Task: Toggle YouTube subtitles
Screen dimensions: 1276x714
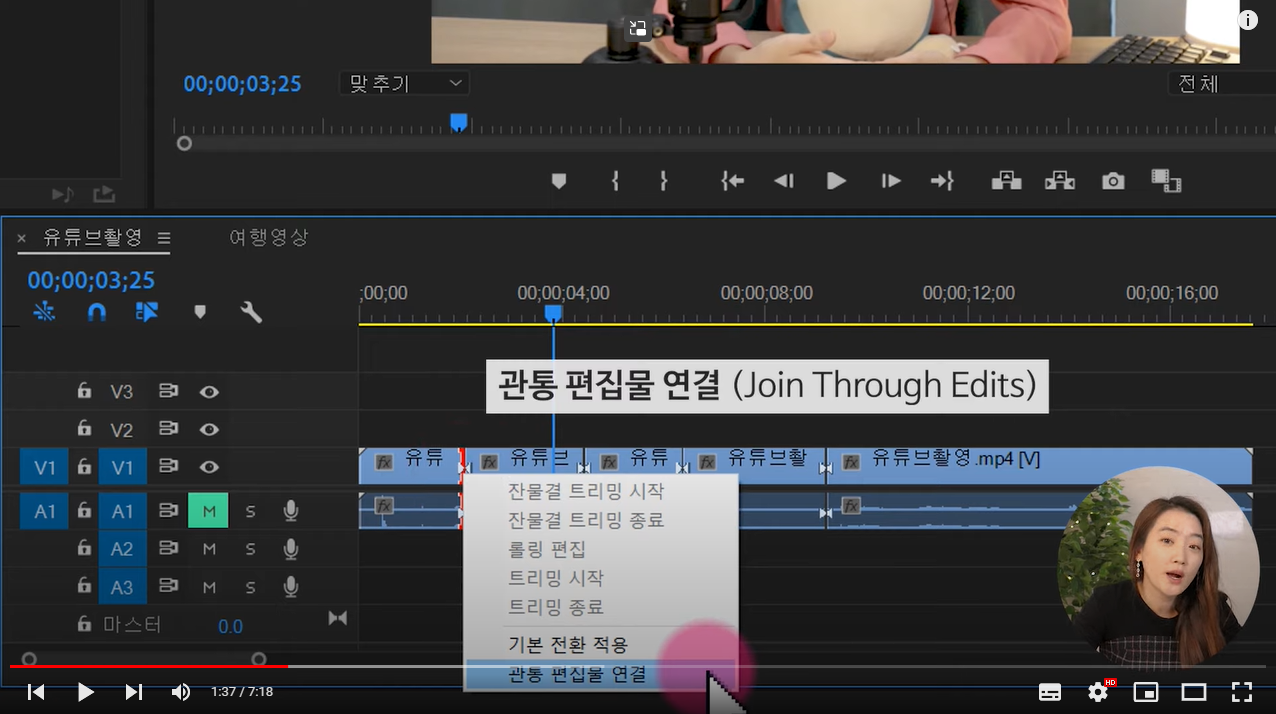Action: pyautogui.click(x=1049, y=692)
